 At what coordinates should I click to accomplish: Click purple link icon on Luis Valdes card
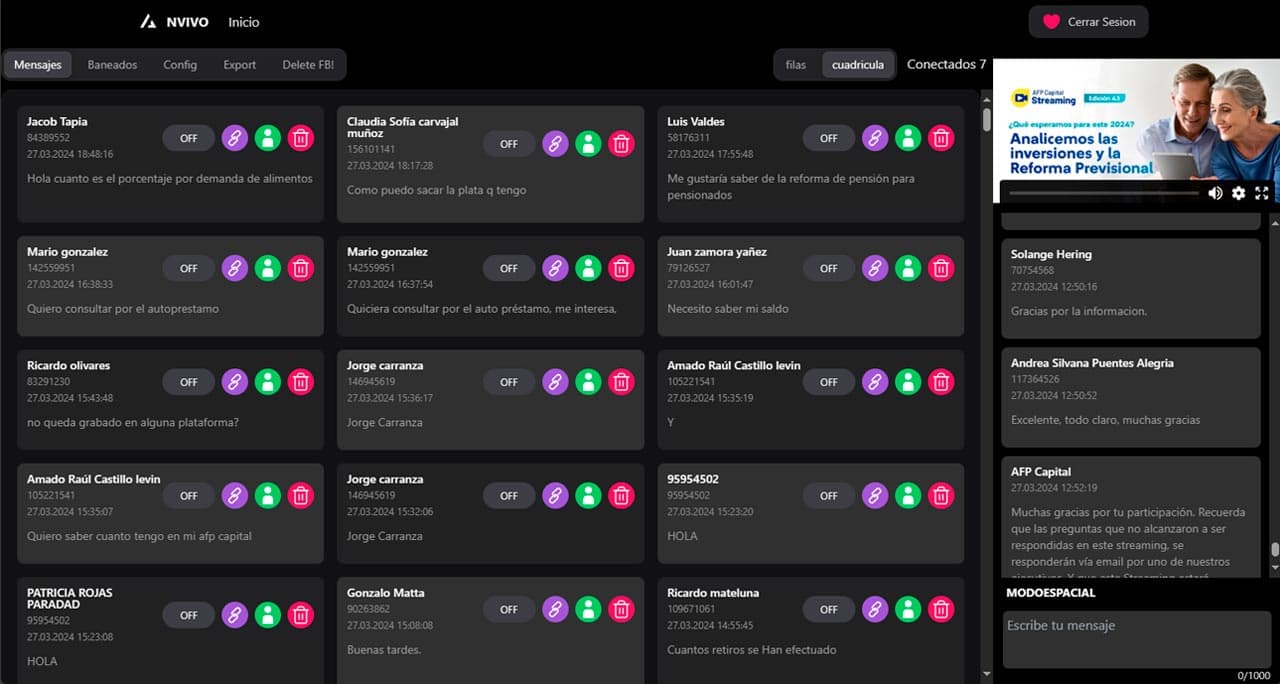(875, 138)
